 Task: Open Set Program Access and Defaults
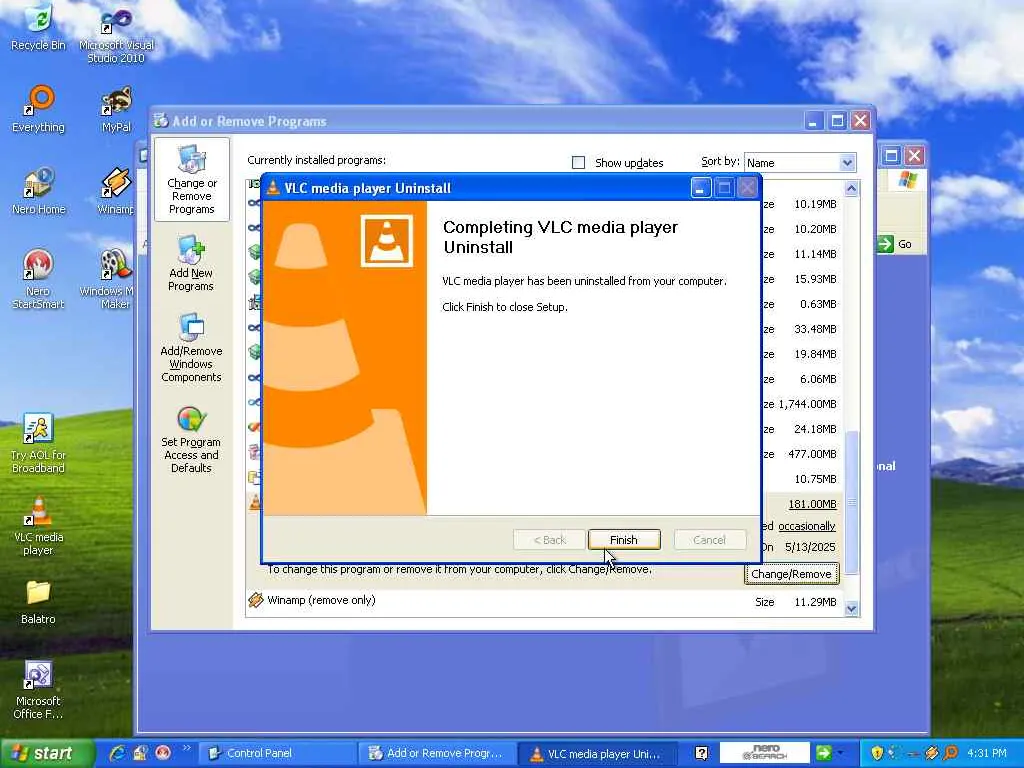[x=191, y=440]
